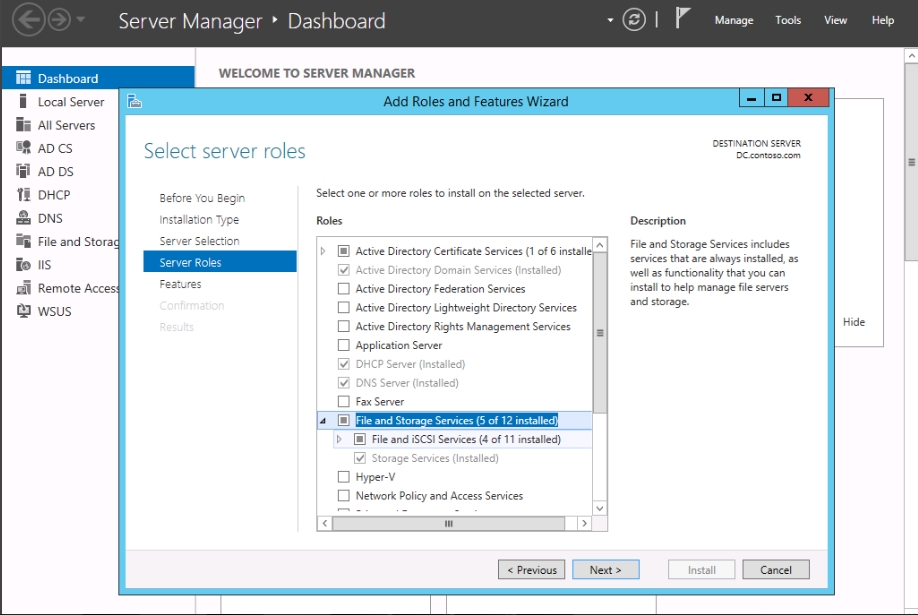Image resolution: width=918 pixels, height=615 pixels.
Task: Collapse File and Storage Services node
Action: click(323, 421)
